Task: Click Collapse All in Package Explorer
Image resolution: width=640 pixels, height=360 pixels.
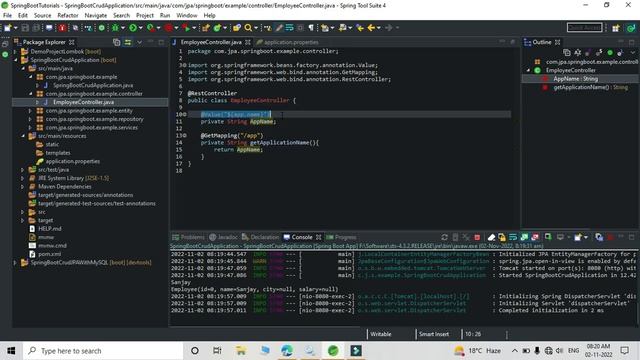Action: pyautogui.click(x=116, y=42)
